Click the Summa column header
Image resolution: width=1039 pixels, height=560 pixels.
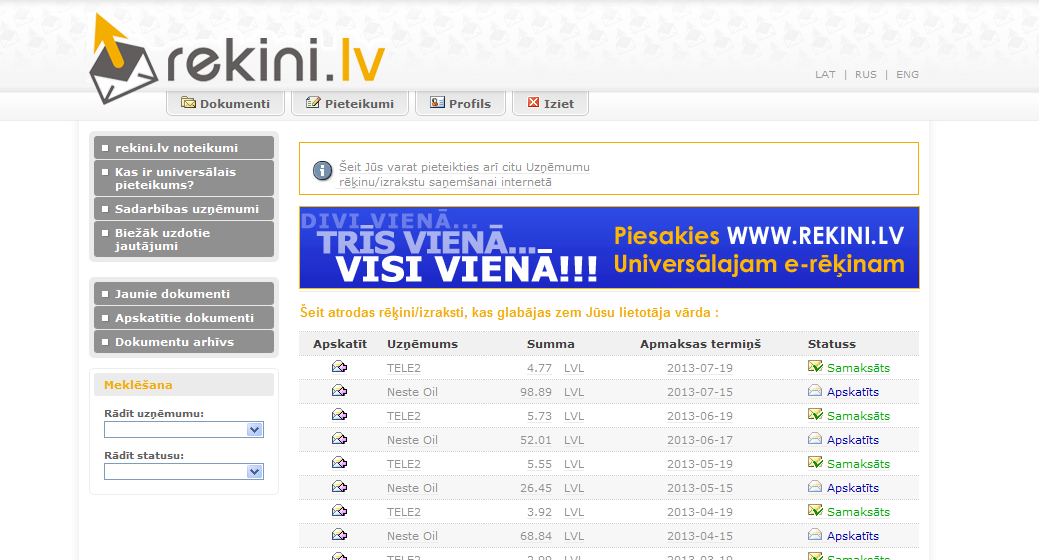point(550,344)
